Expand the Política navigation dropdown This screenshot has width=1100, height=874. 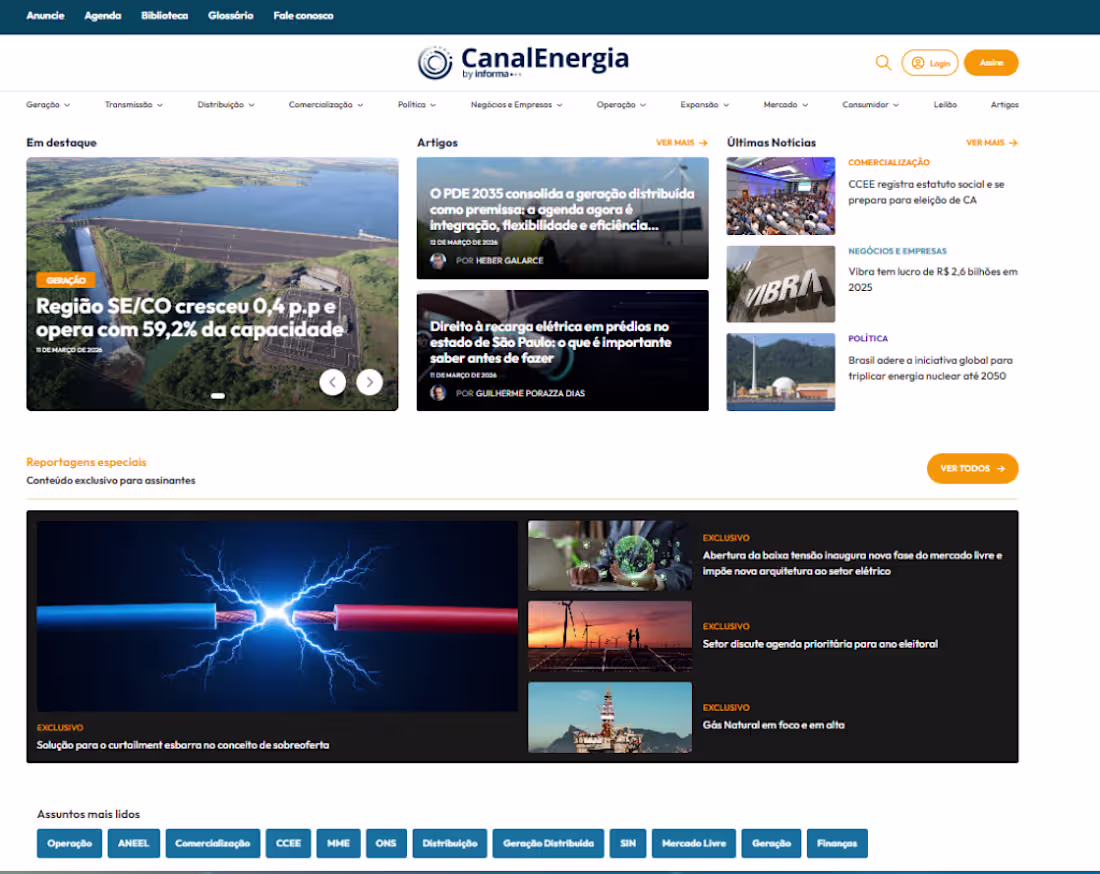[416, 104]
